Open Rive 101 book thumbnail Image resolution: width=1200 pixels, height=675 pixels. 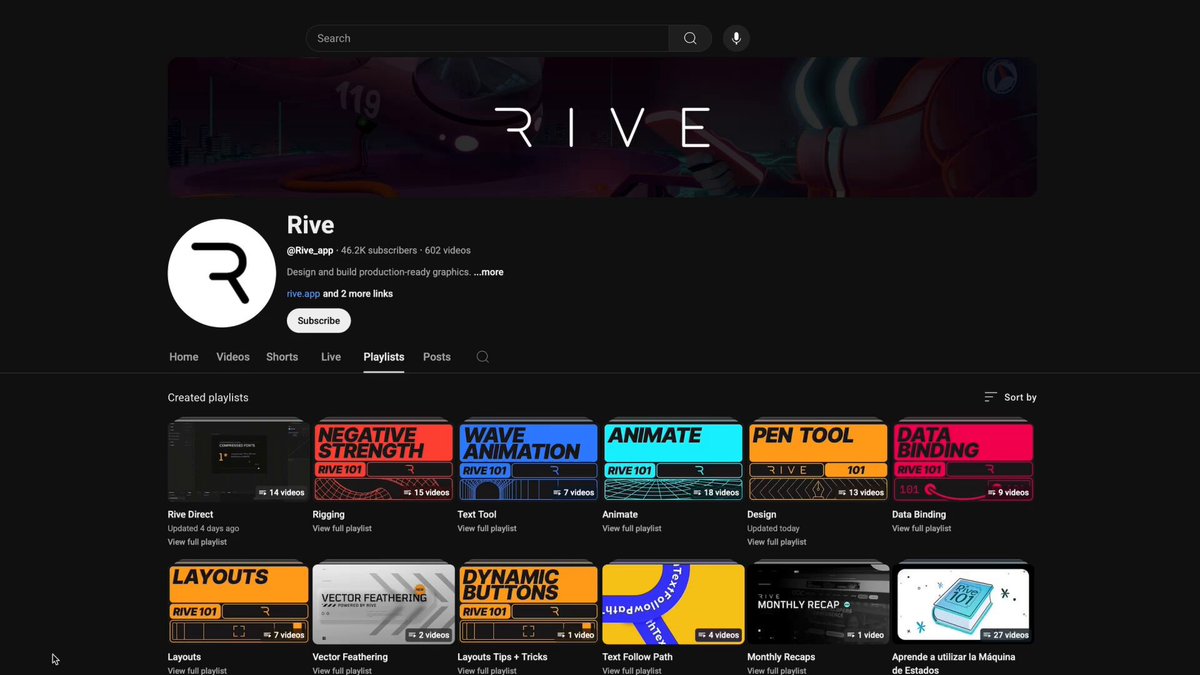pyautogui.click(x=963, y=604)
